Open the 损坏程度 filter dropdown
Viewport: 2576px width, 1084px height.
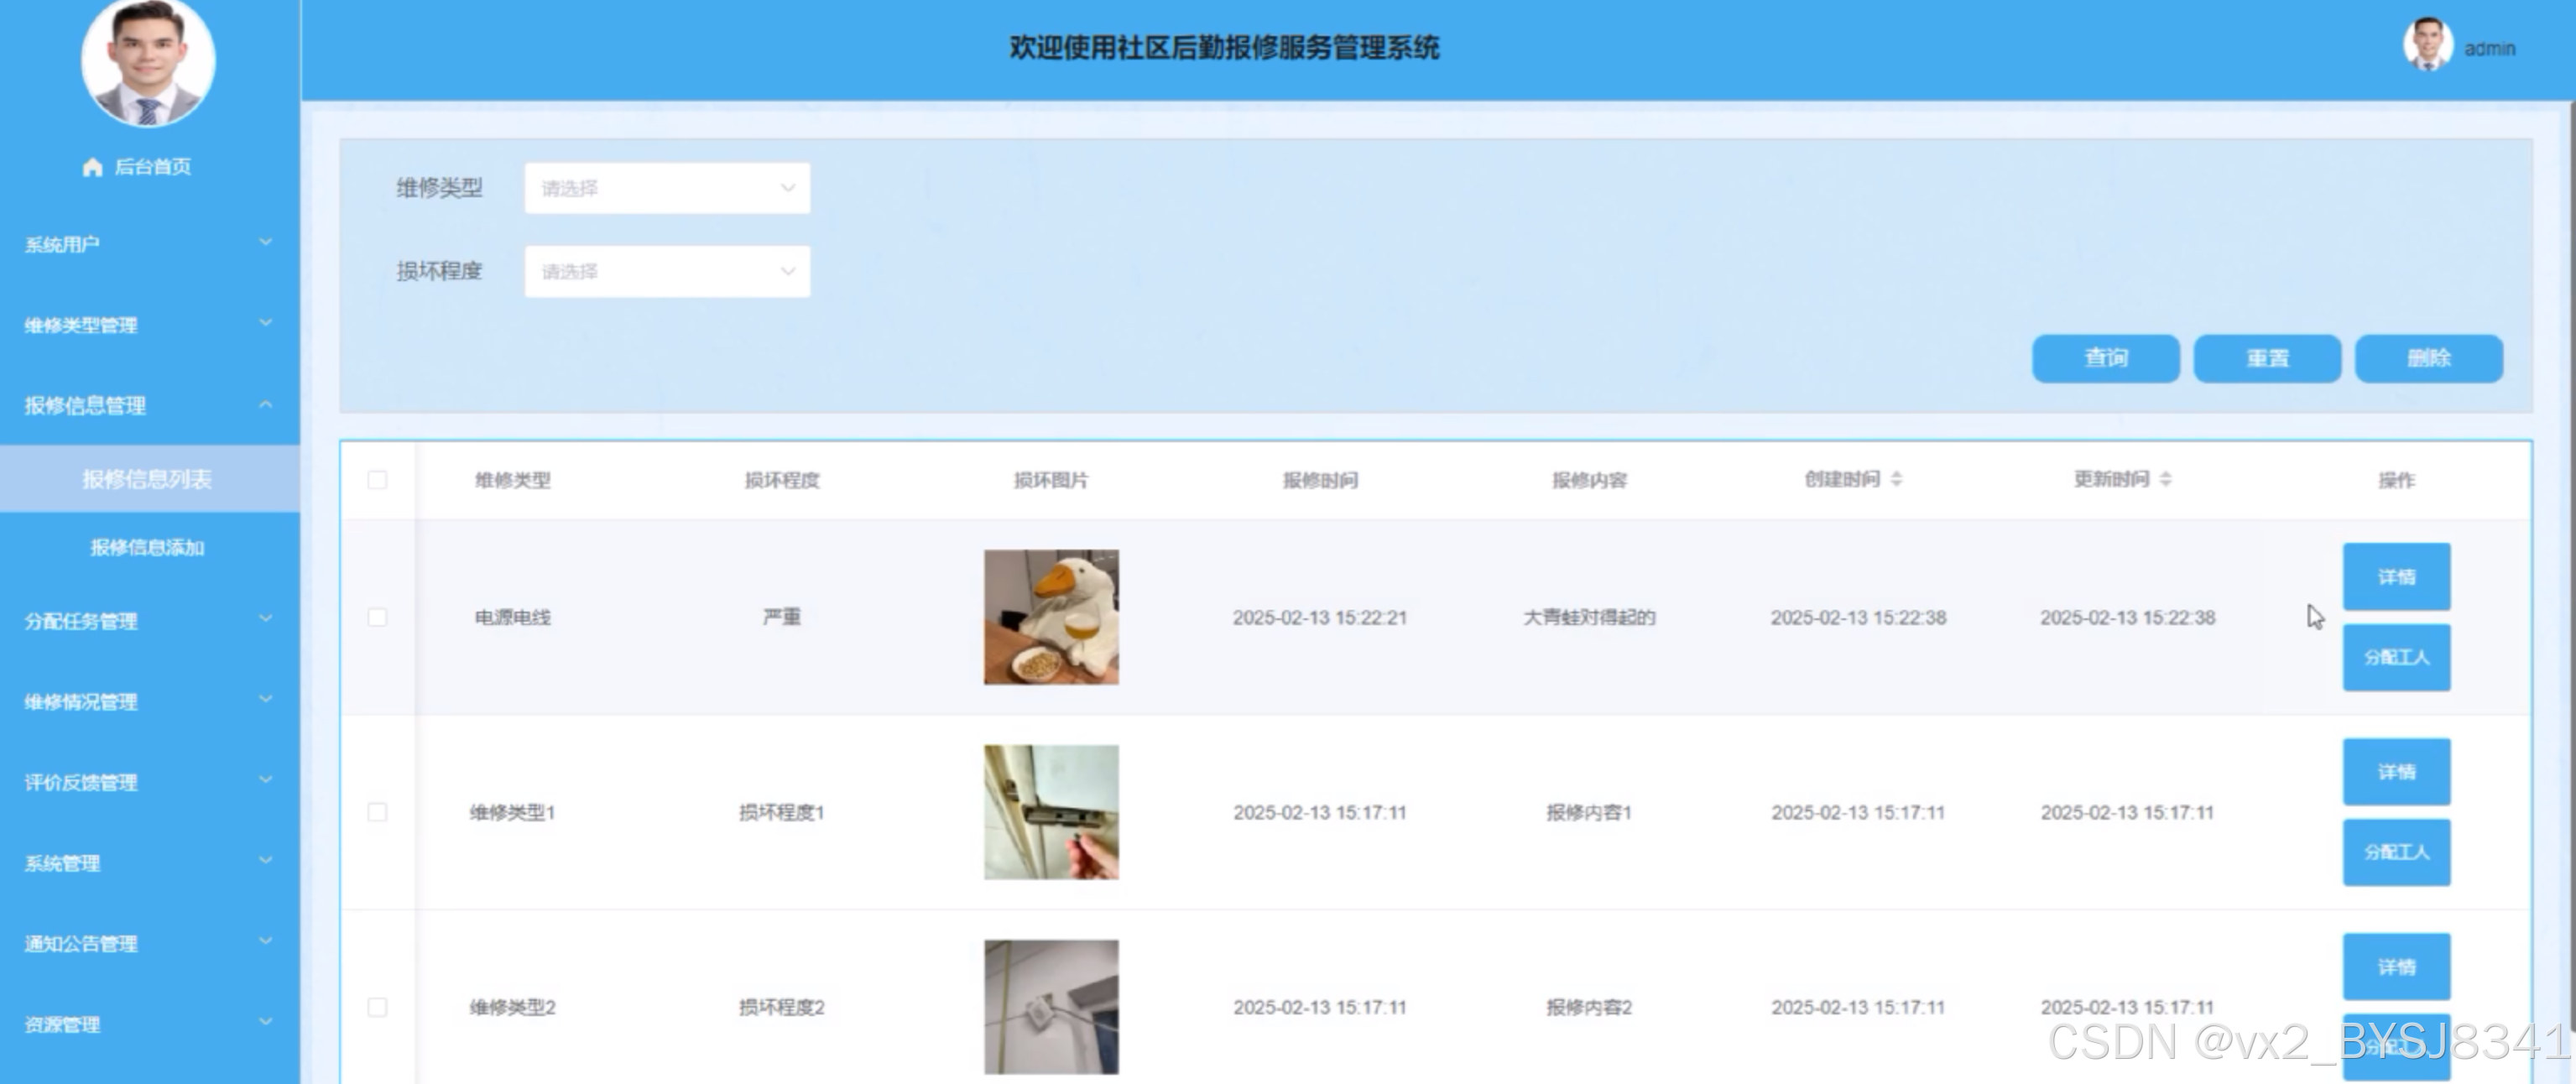[667, 271]
